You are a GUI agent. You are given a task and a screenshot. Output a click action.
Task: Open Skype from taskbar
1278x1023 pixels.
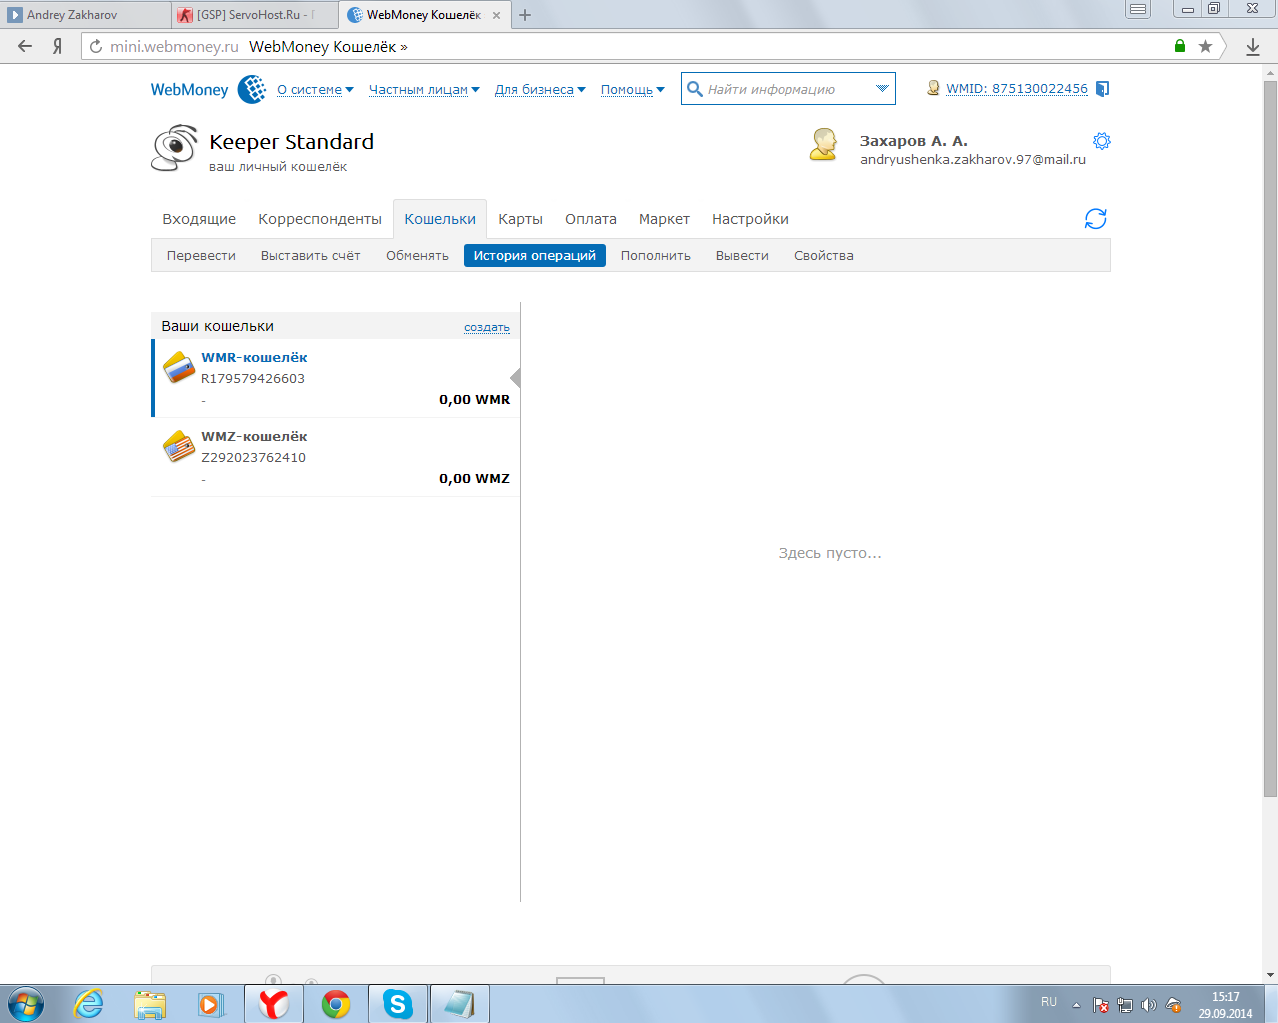(398, 1004)
